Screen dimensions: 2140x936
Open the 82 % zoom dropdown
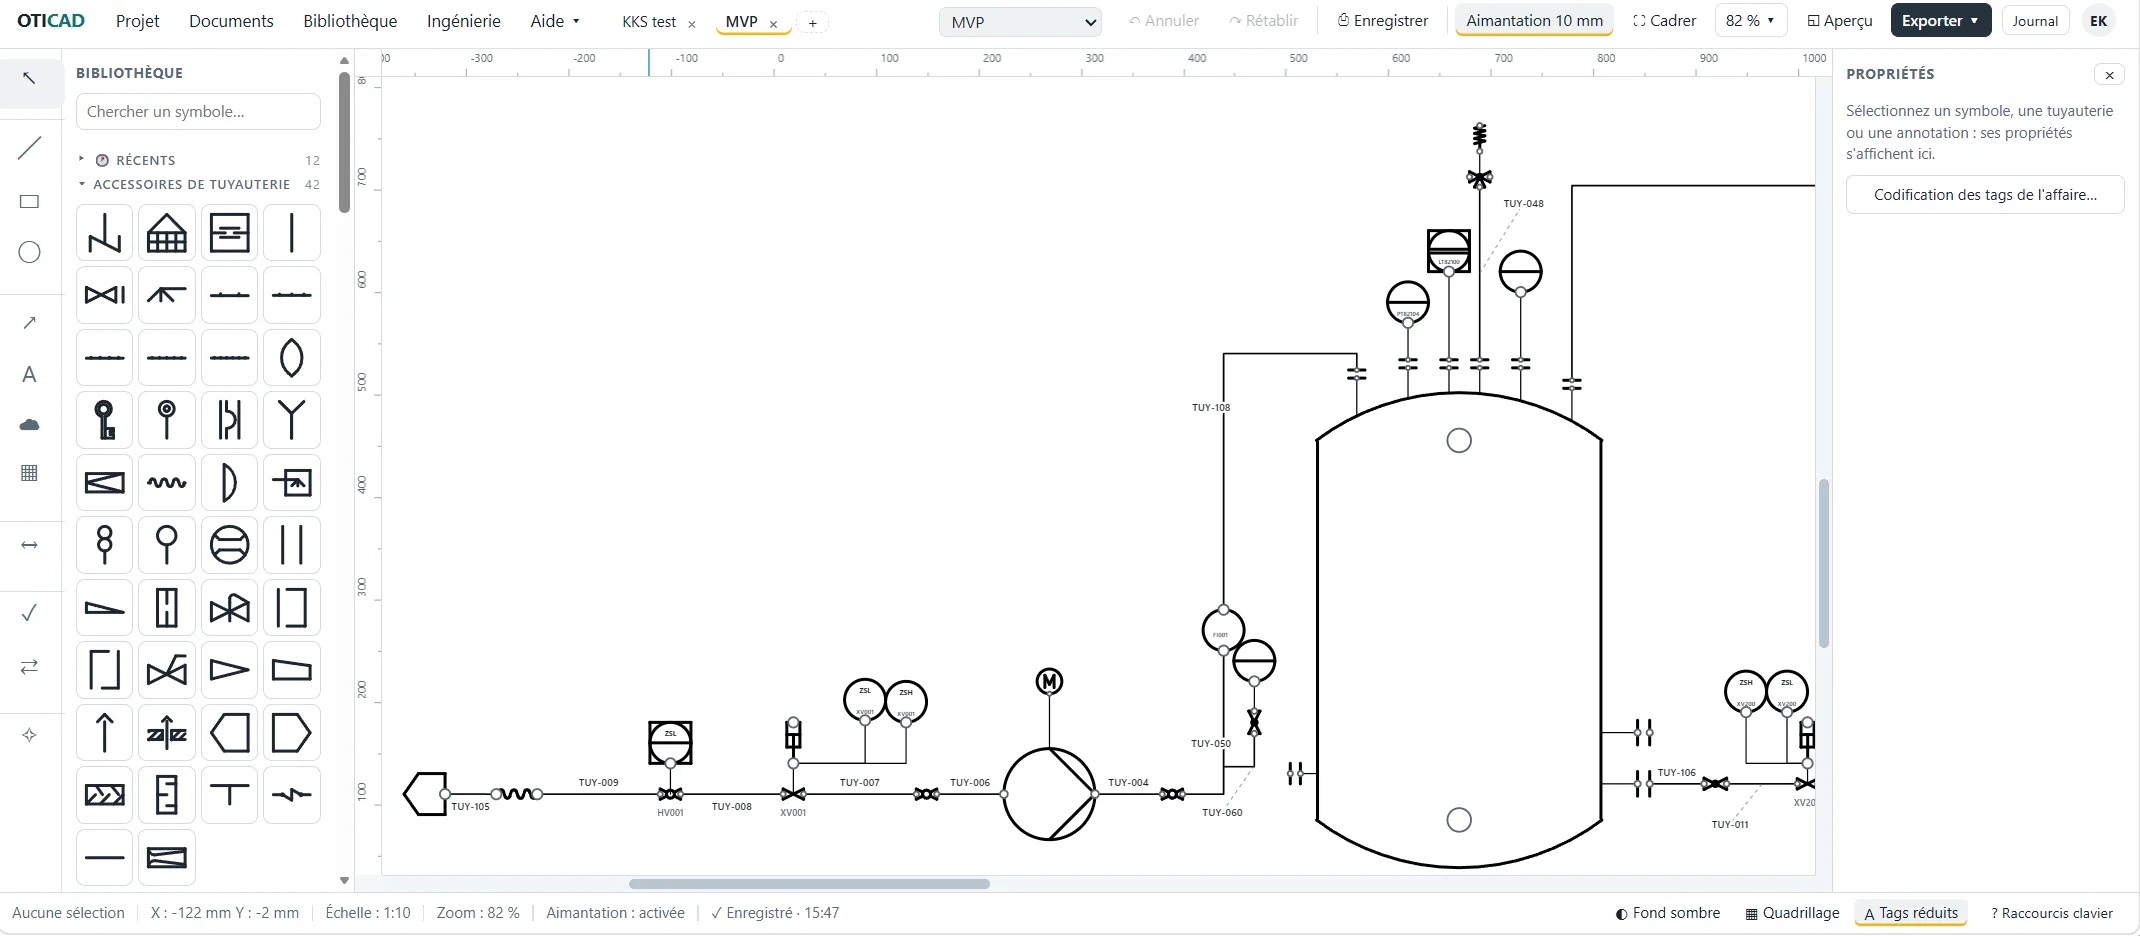point(1750,20)
